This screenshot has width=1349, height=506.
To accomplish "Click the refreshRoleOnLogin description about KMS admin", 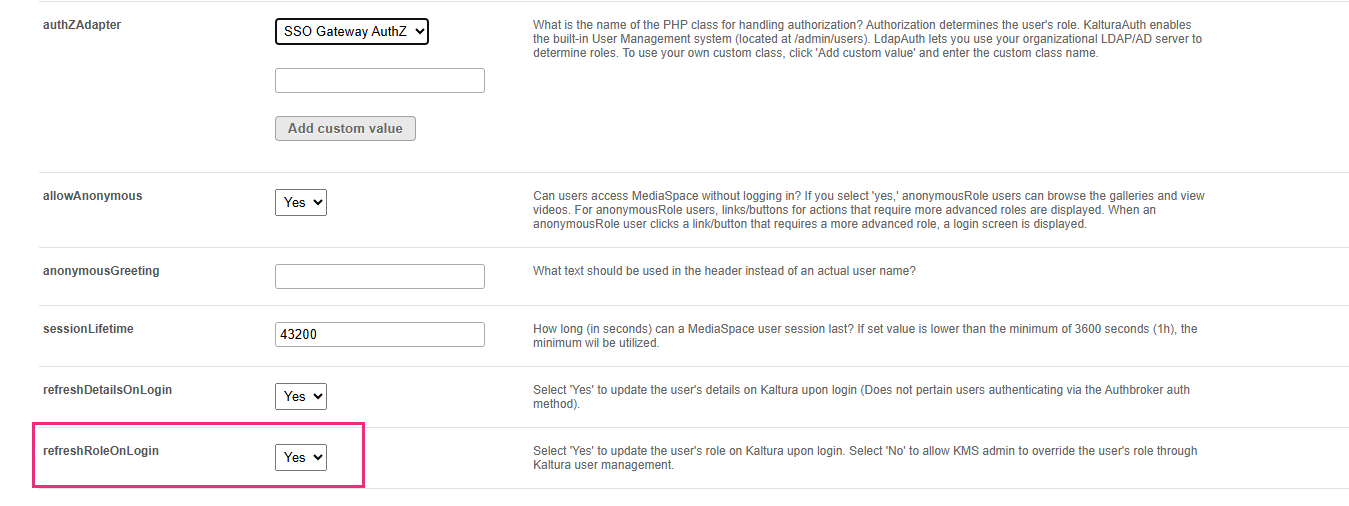I will pos(864,458).
